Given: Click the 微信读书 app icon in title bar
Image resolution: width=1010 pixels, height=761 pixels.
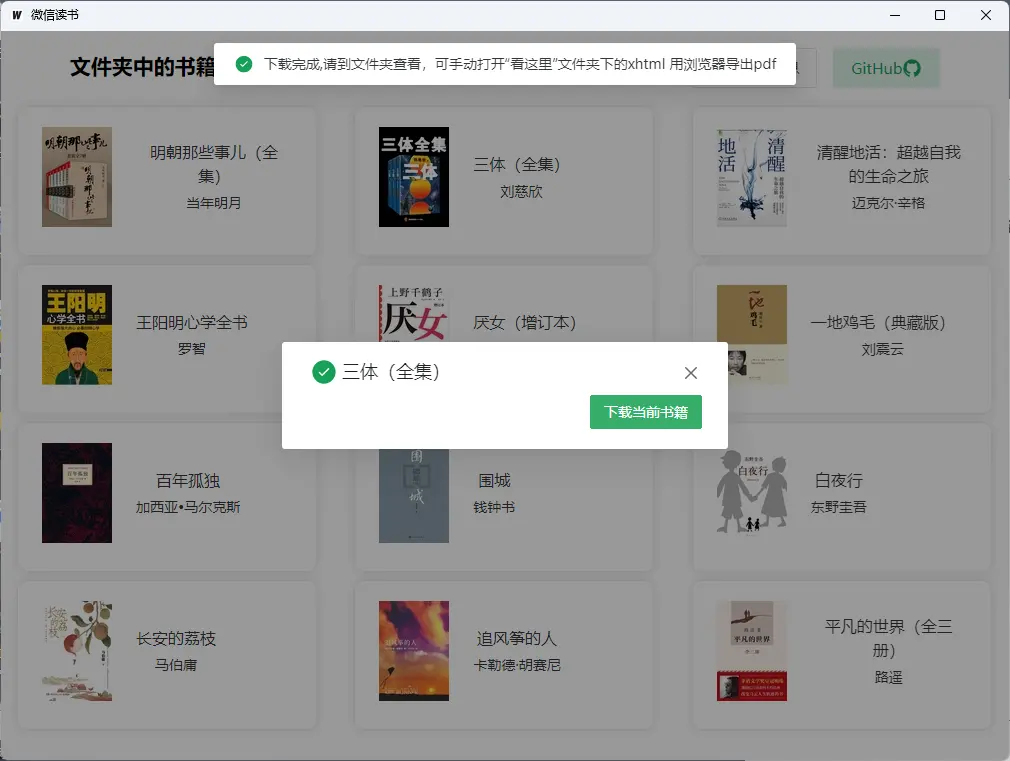Looking at the screenshot, I should pyautogui.click(x=17, y=15).
